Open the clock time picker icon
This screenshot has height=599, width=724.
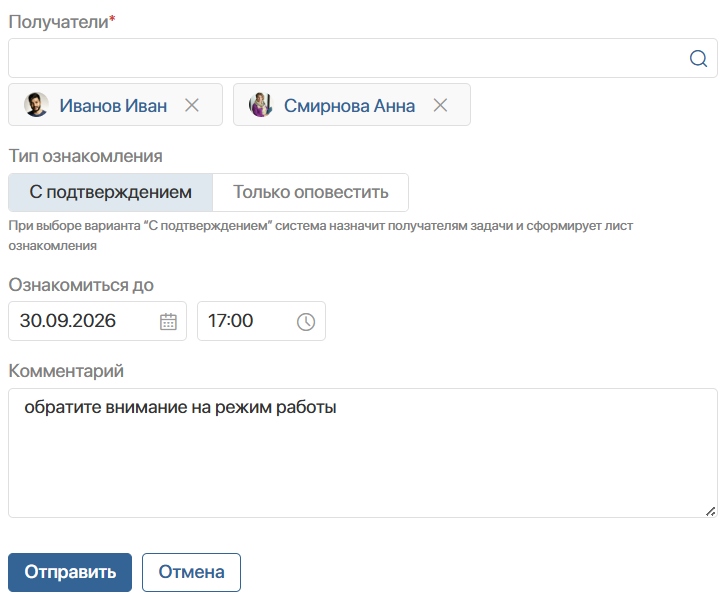(306, 321)
